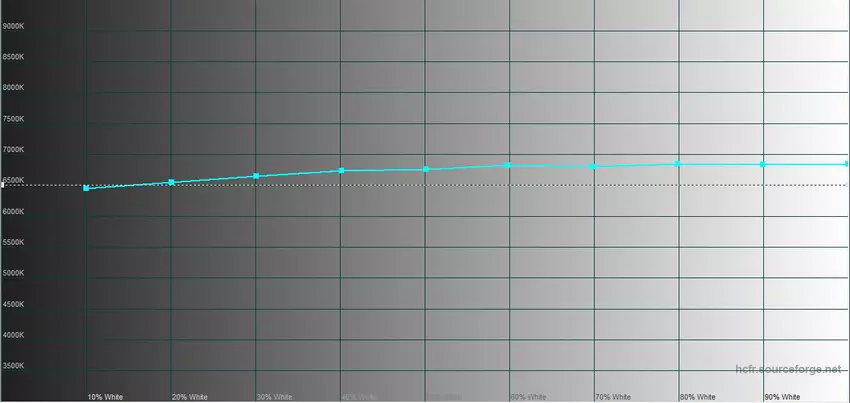
Task: Click the cyan data point at 30% White
Action: click(x=256, y=176)
